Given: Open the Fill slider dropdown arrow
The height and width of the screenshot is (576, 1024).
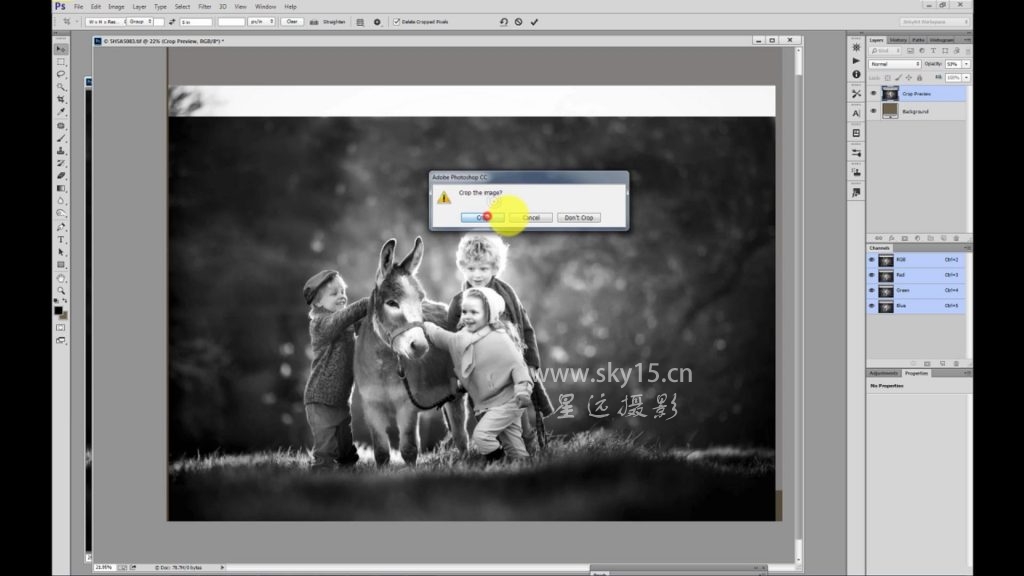Looking at the screenshot, I should tap(967, 78).
